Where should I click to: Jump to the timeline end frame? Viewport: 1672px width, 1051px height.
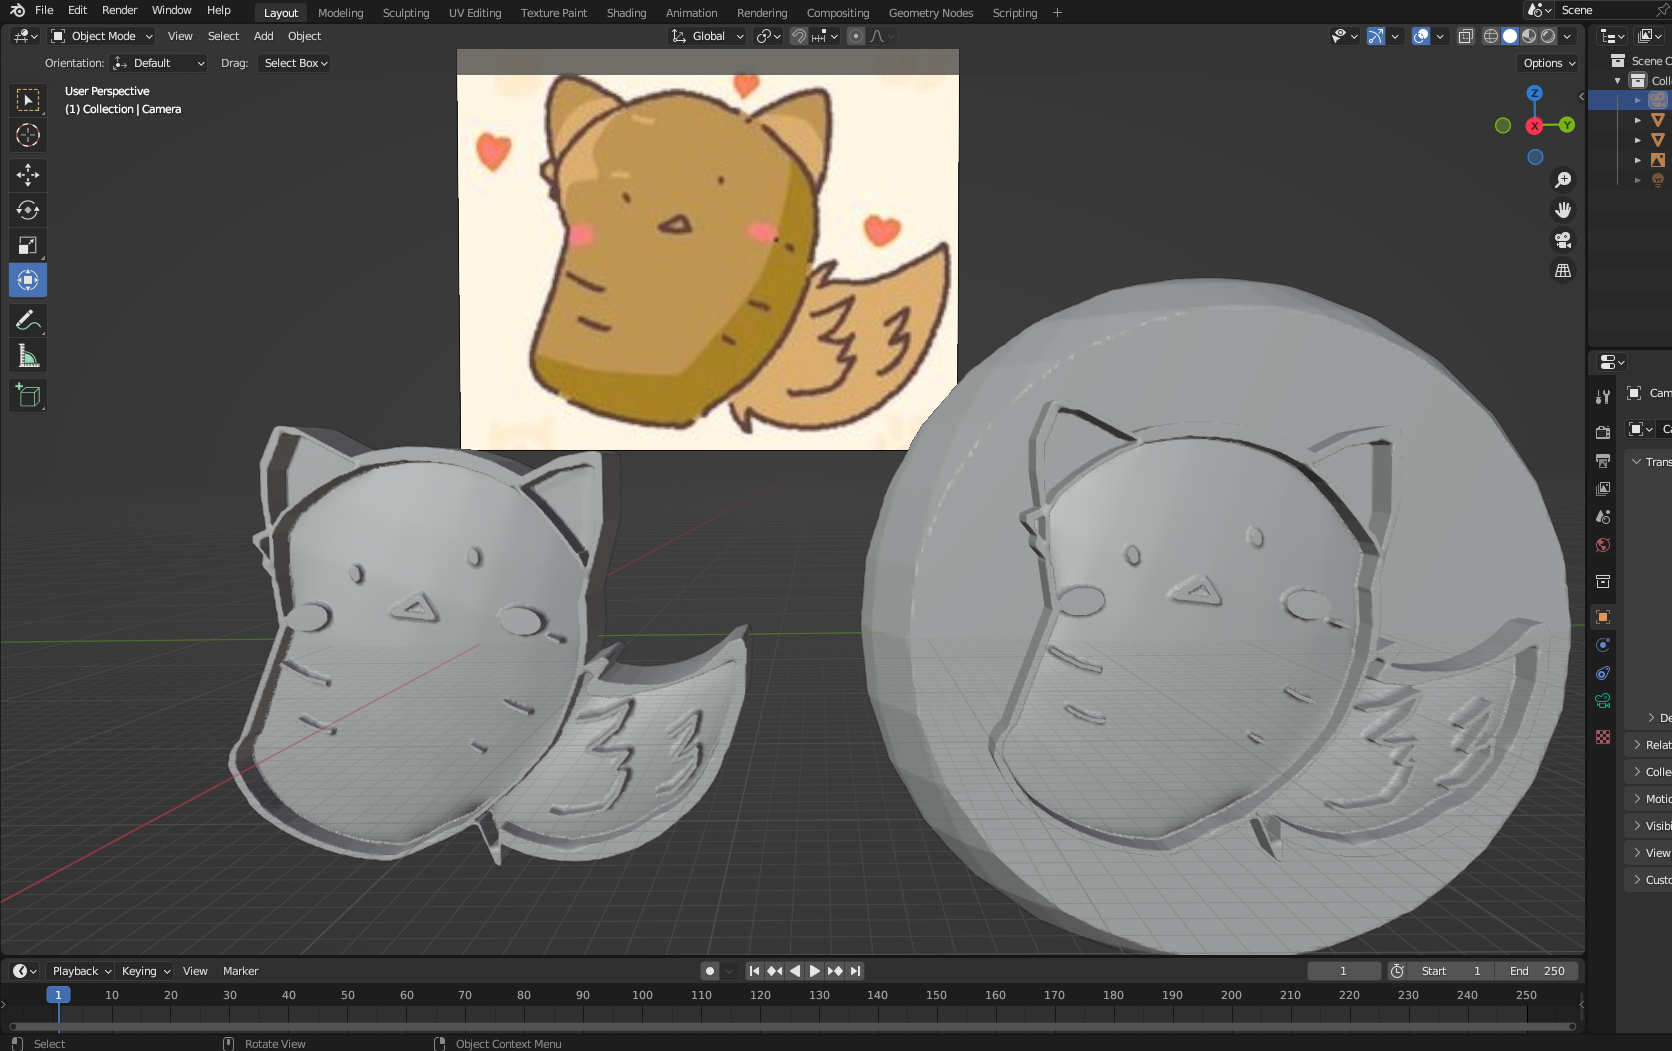(855, 971)
